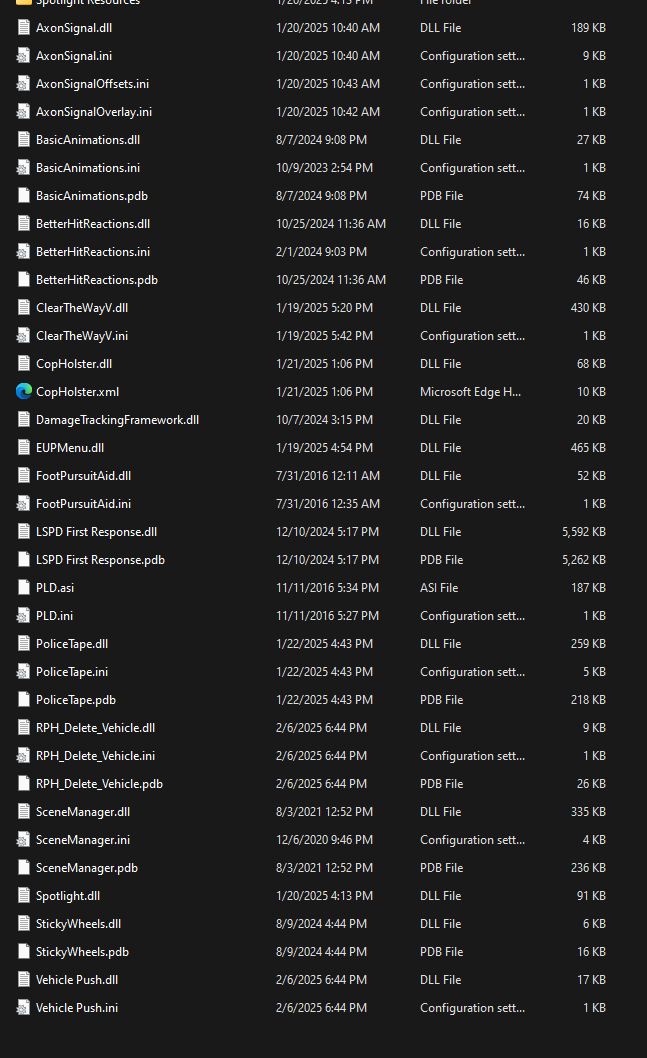Click the BetterHitReactions.ini file icon
The width and height of the screenshot is (647, 1058).
pyautogui.click(x=24, y=252)
